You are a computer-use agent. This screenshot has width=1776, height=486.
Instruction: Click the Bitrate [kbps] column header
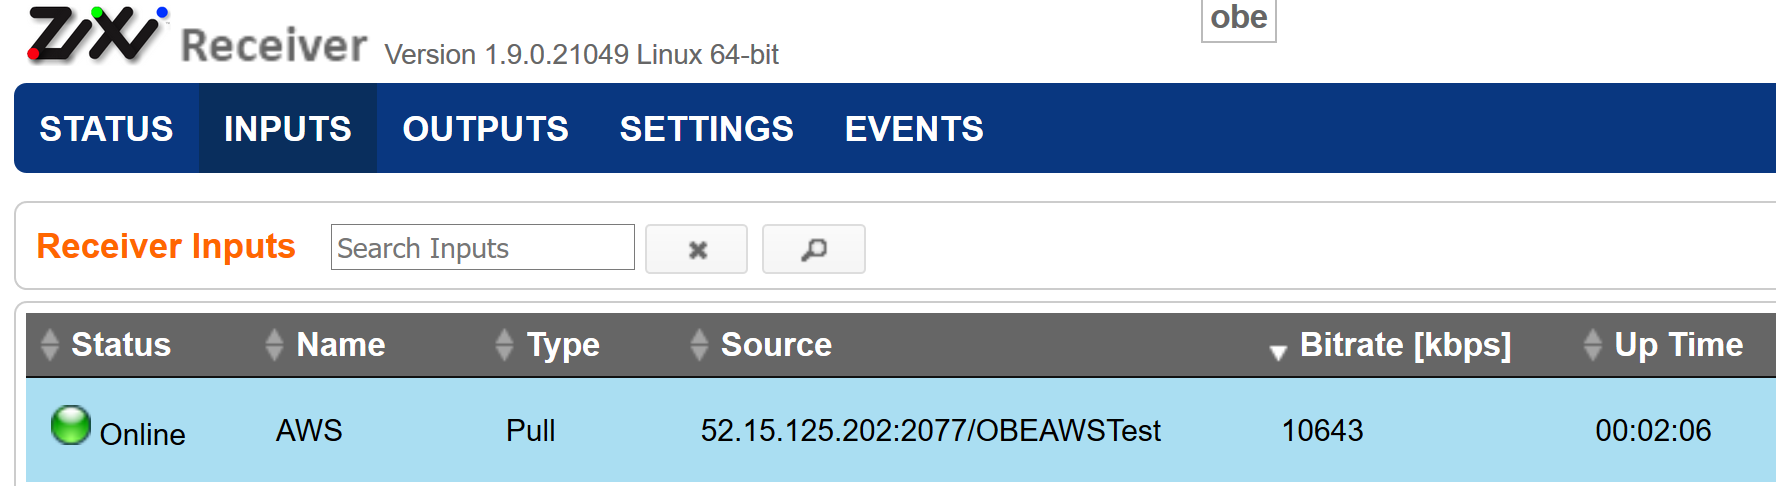1405,345
